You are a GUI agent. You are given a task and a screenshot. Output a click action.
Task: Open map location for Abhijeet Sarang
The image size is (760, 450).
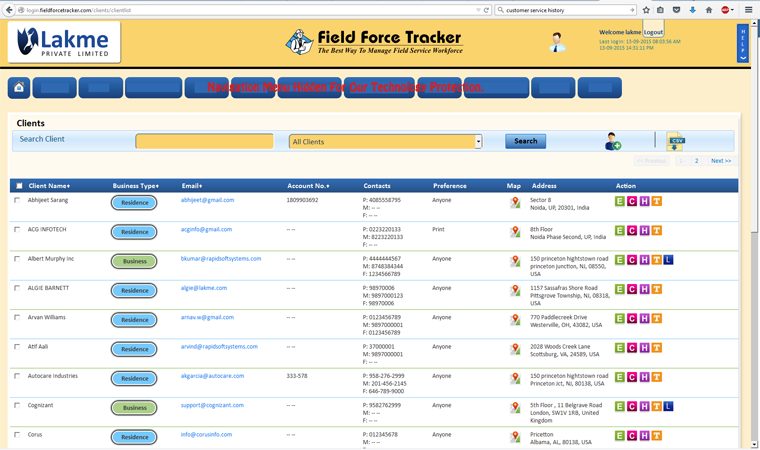point(515,203)
